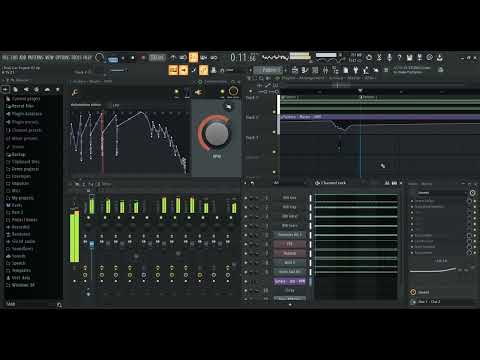Mute the 808 Clap channel
The height and width of the screenshot is (360, 480).
point(246,207)
